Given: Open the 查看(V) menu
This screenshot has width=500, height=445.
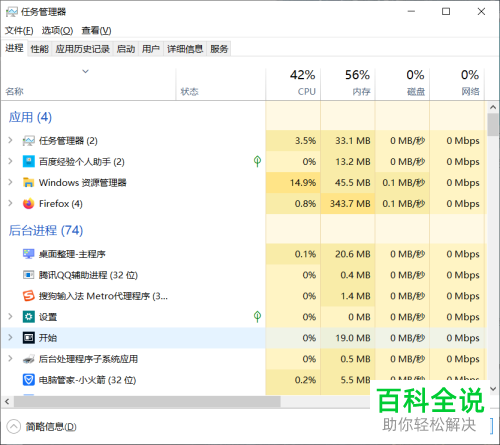Looking at the screenshot, I should [x=96, y=31].
